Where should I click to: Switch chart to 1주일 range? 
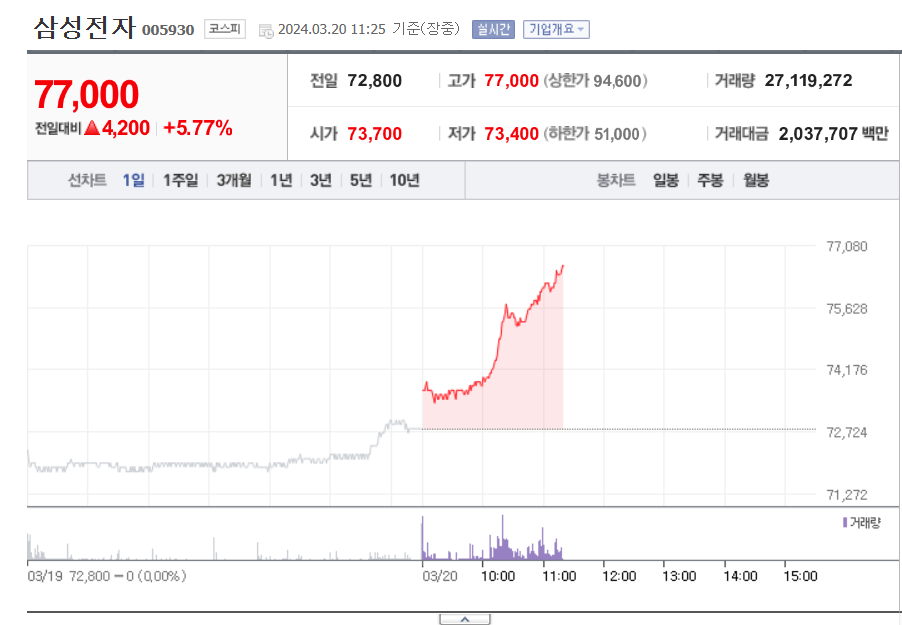tap(181, 180)
